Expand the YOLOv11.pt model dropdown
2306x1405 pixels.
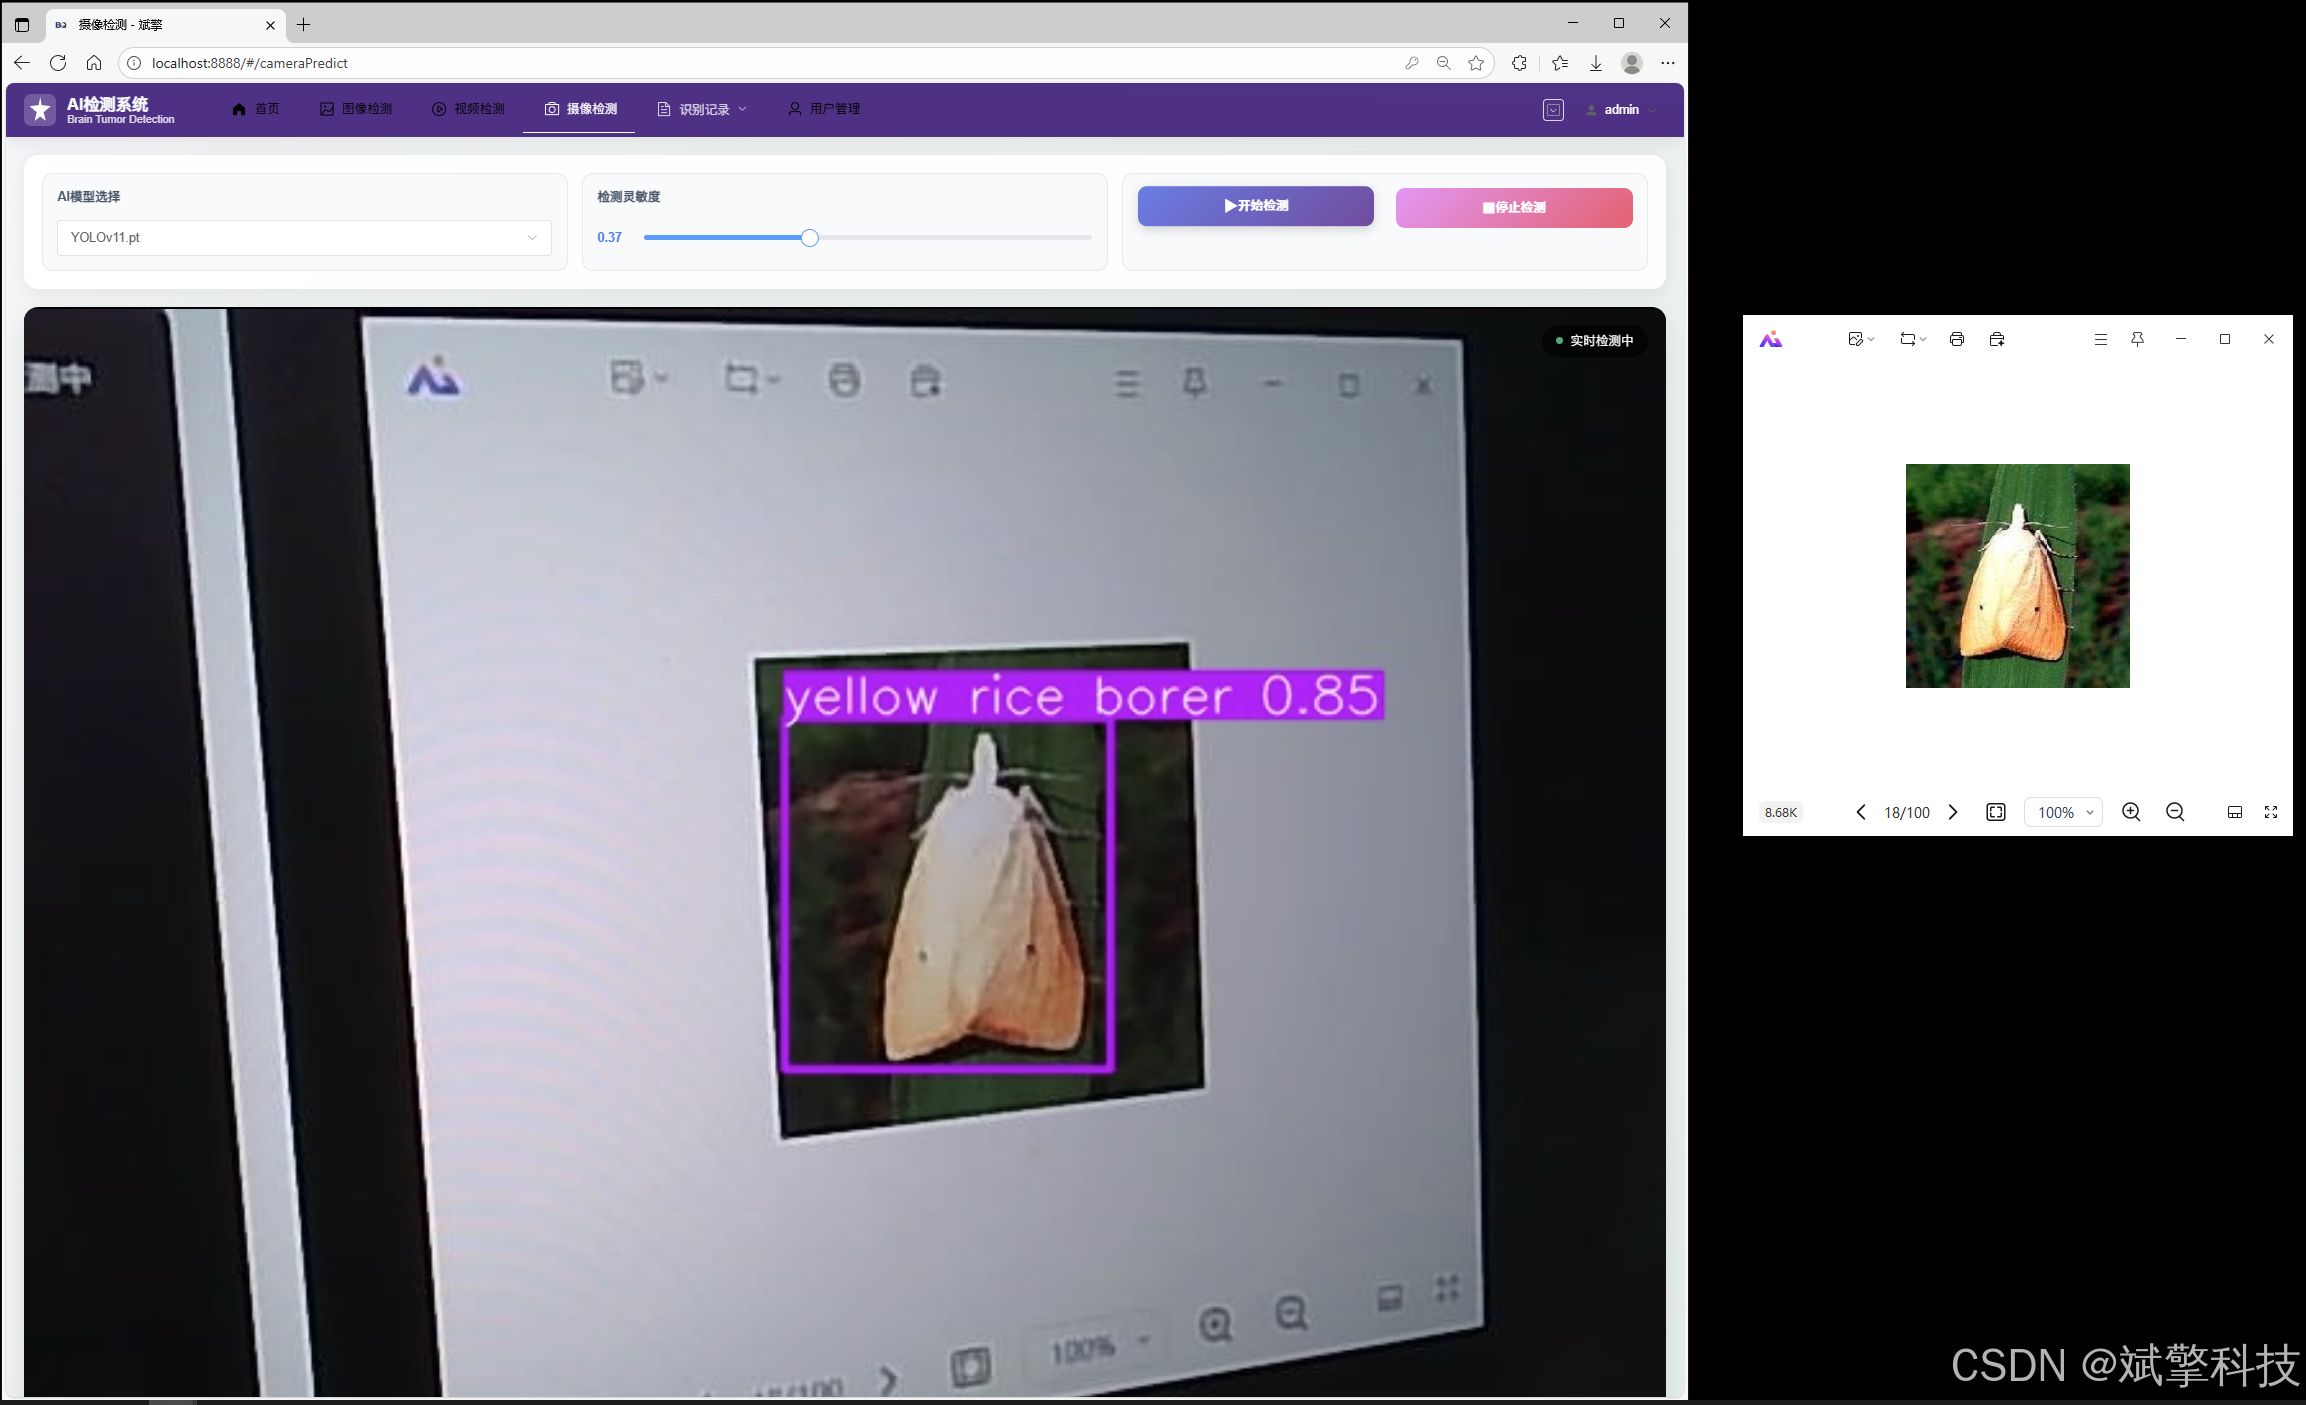(x=304, y=237)
